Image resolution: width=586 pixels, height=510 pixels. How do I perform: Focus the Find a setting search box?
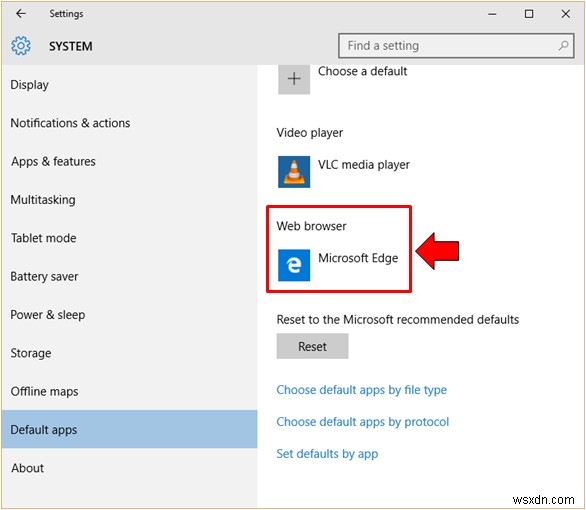click(456, 46)
